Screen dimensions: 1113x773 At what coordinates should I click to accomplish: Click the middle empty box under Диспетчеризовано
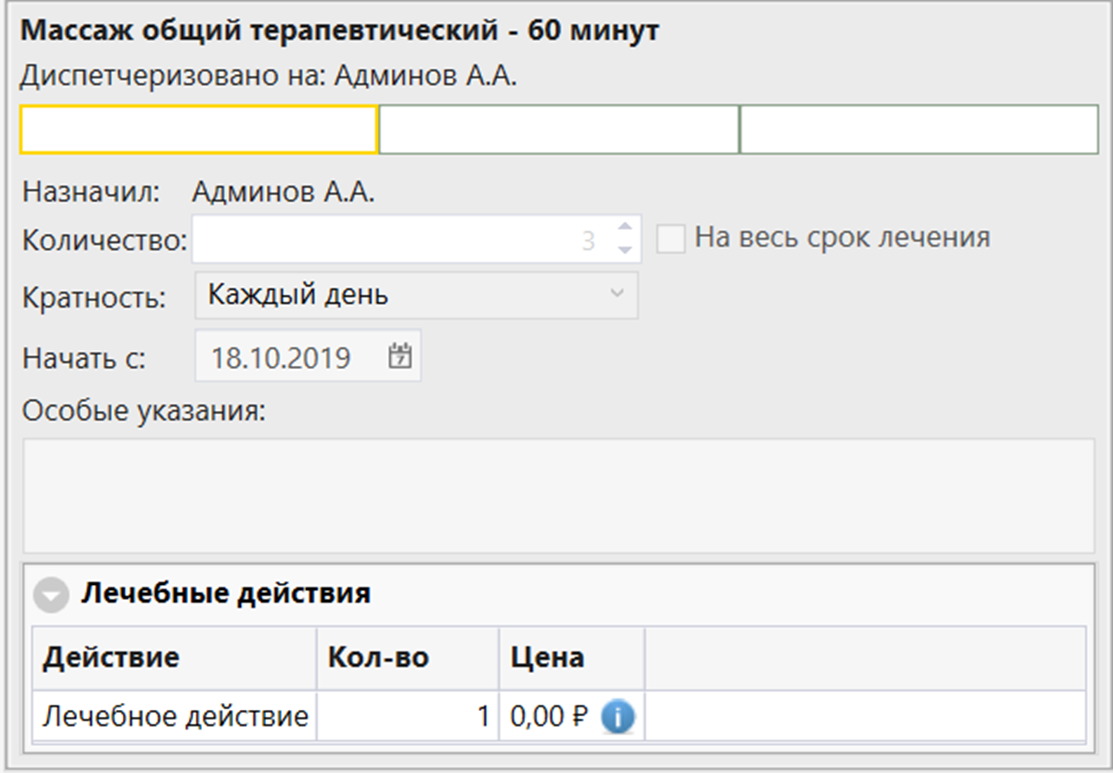click(558, 130)
